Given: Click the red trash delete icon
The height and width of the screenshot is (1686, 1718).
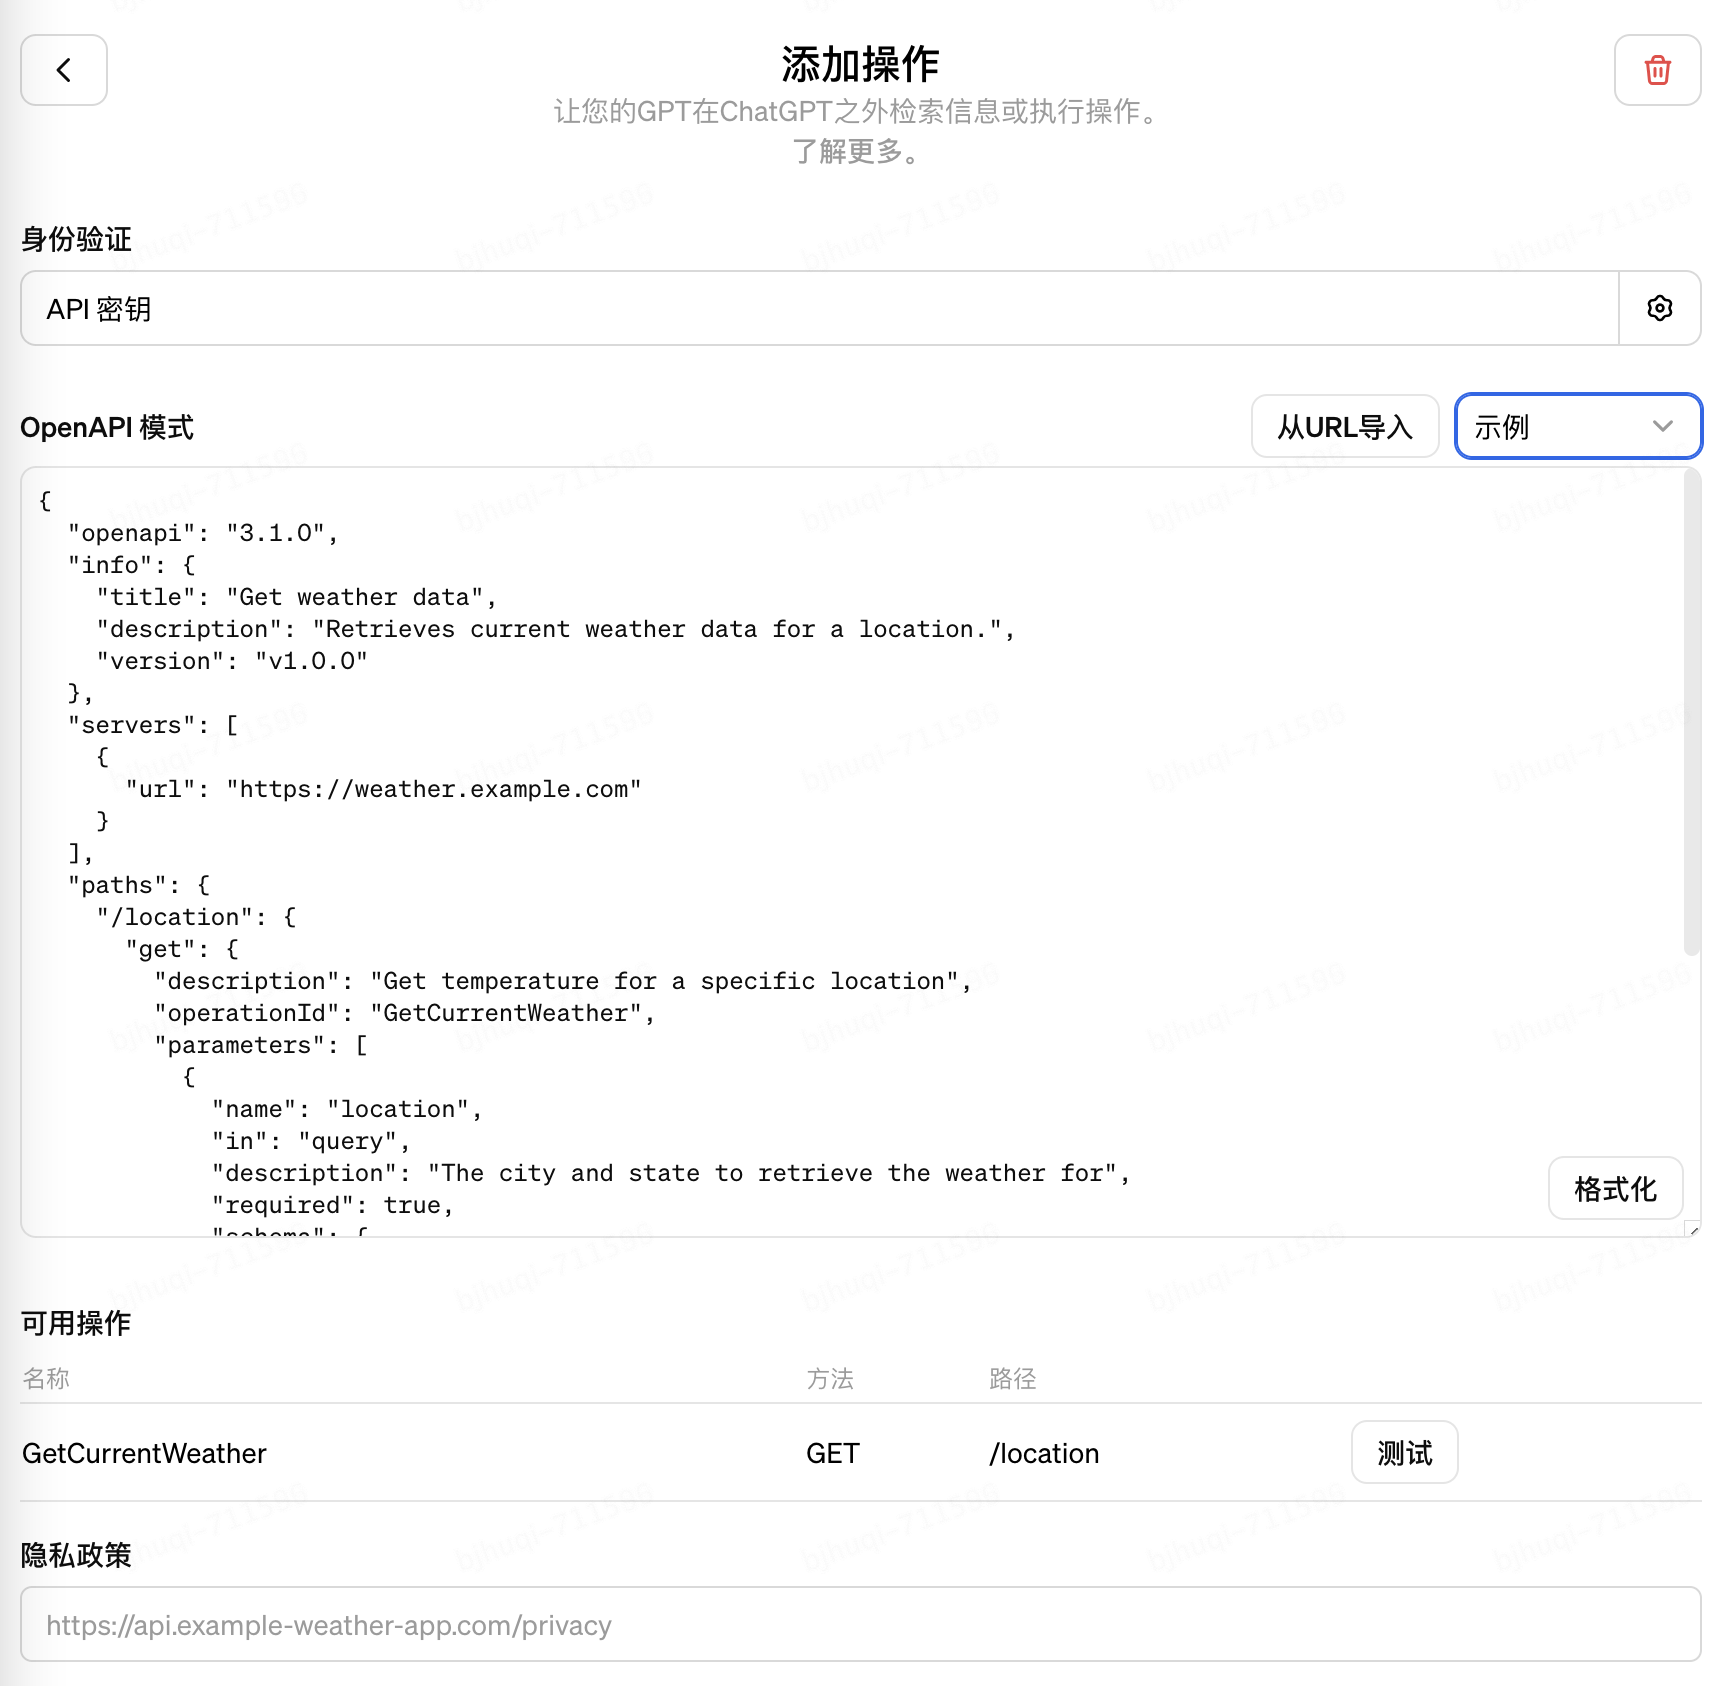Looking at the screenshot, I should coord(1657,70).
